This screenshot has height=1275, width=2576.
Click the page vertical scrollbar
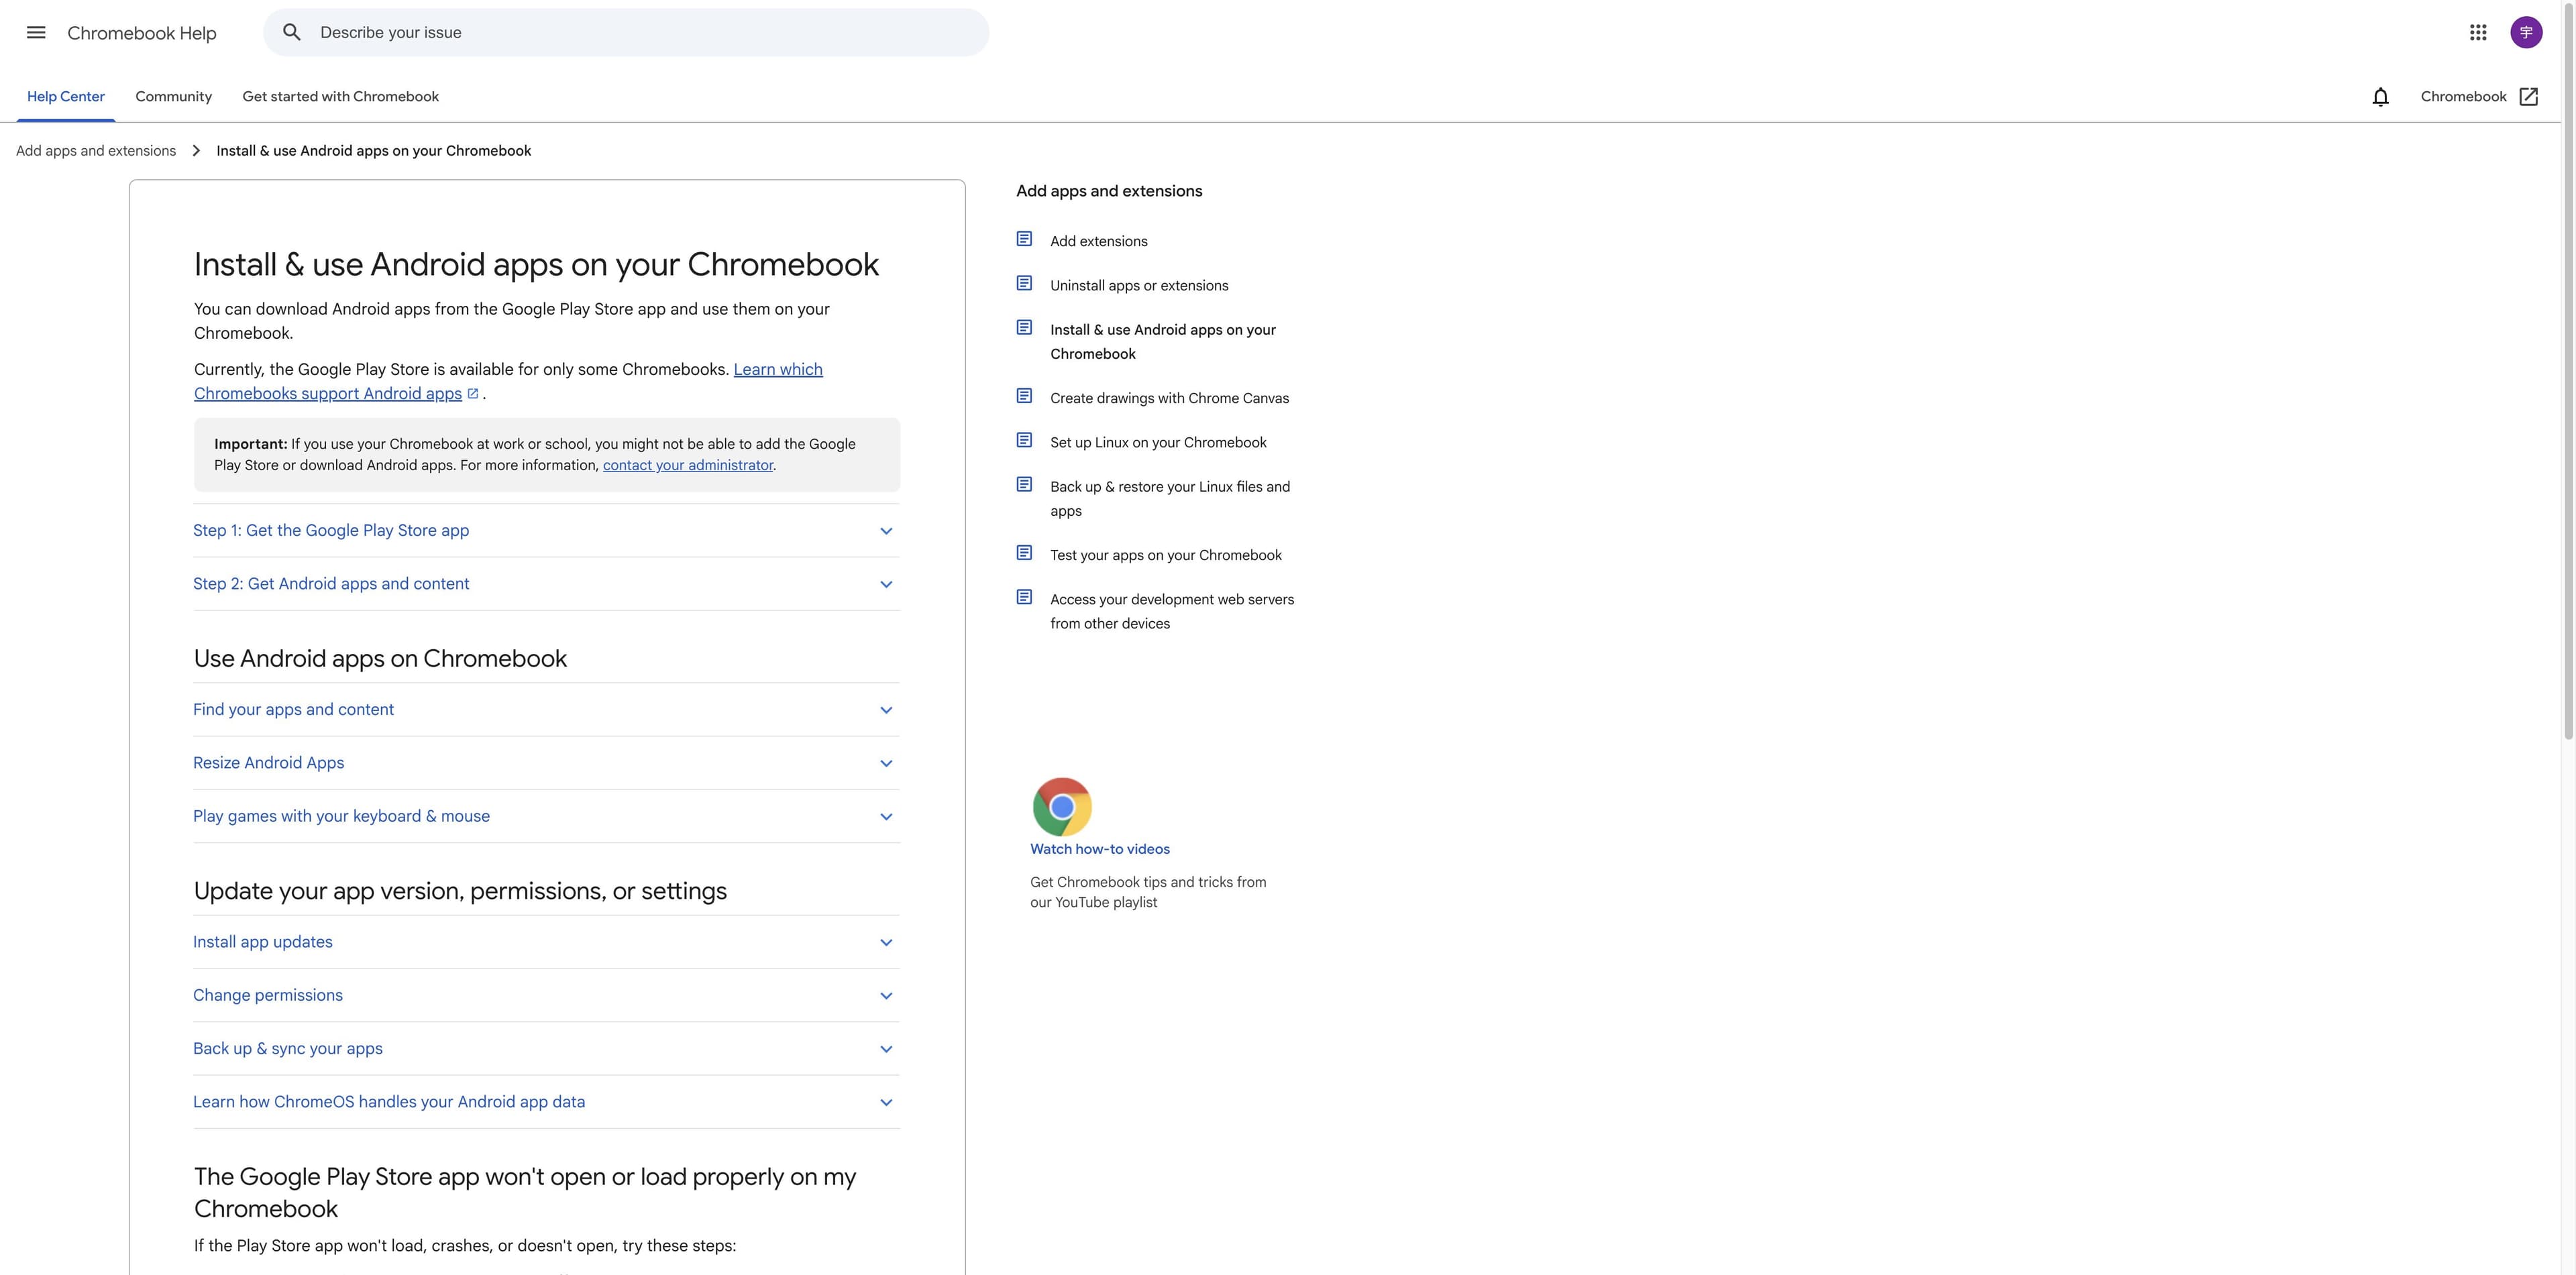coord(2568,370)
